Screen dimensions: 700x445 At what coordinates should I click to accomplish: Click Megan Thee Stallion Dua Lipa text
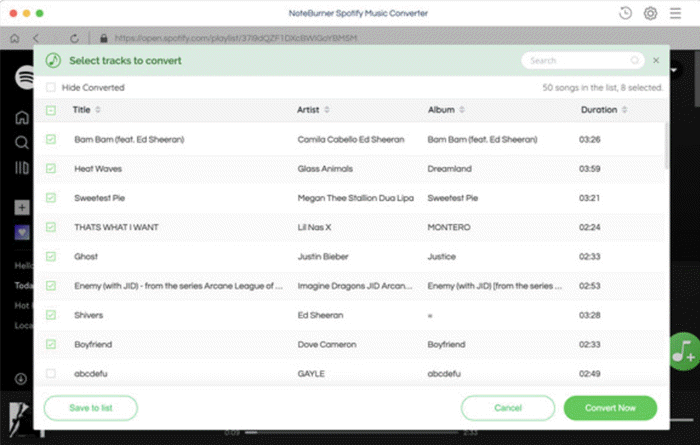355,198
